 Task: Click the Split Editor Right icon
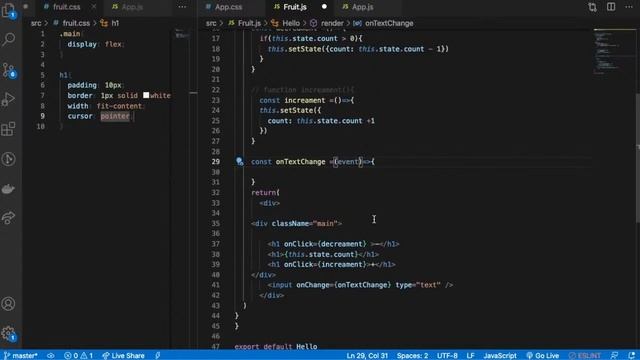pyautogui.click(x=611, y=7)
